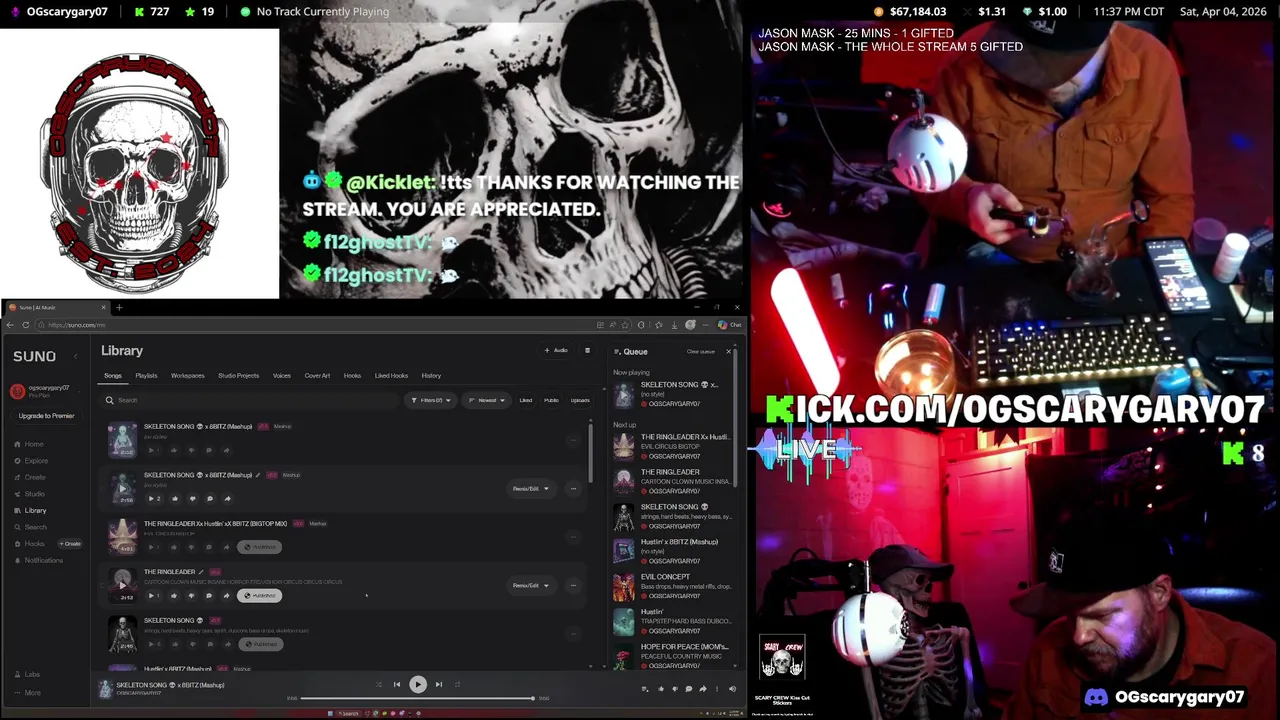Open a new browser tab with plus

click(x=118, y=308)
